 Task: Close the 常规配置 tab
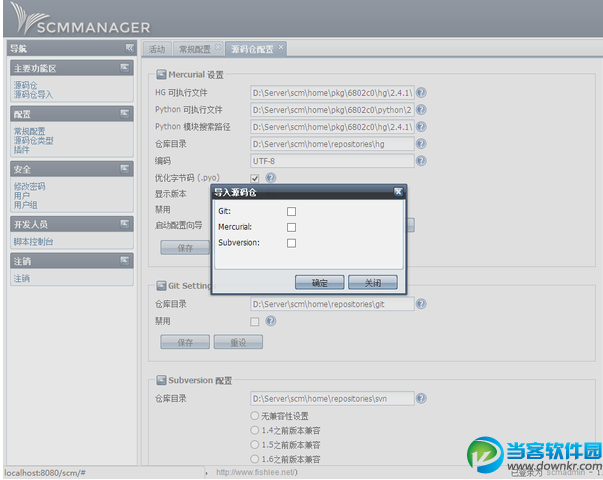click(x=218, y=47)
